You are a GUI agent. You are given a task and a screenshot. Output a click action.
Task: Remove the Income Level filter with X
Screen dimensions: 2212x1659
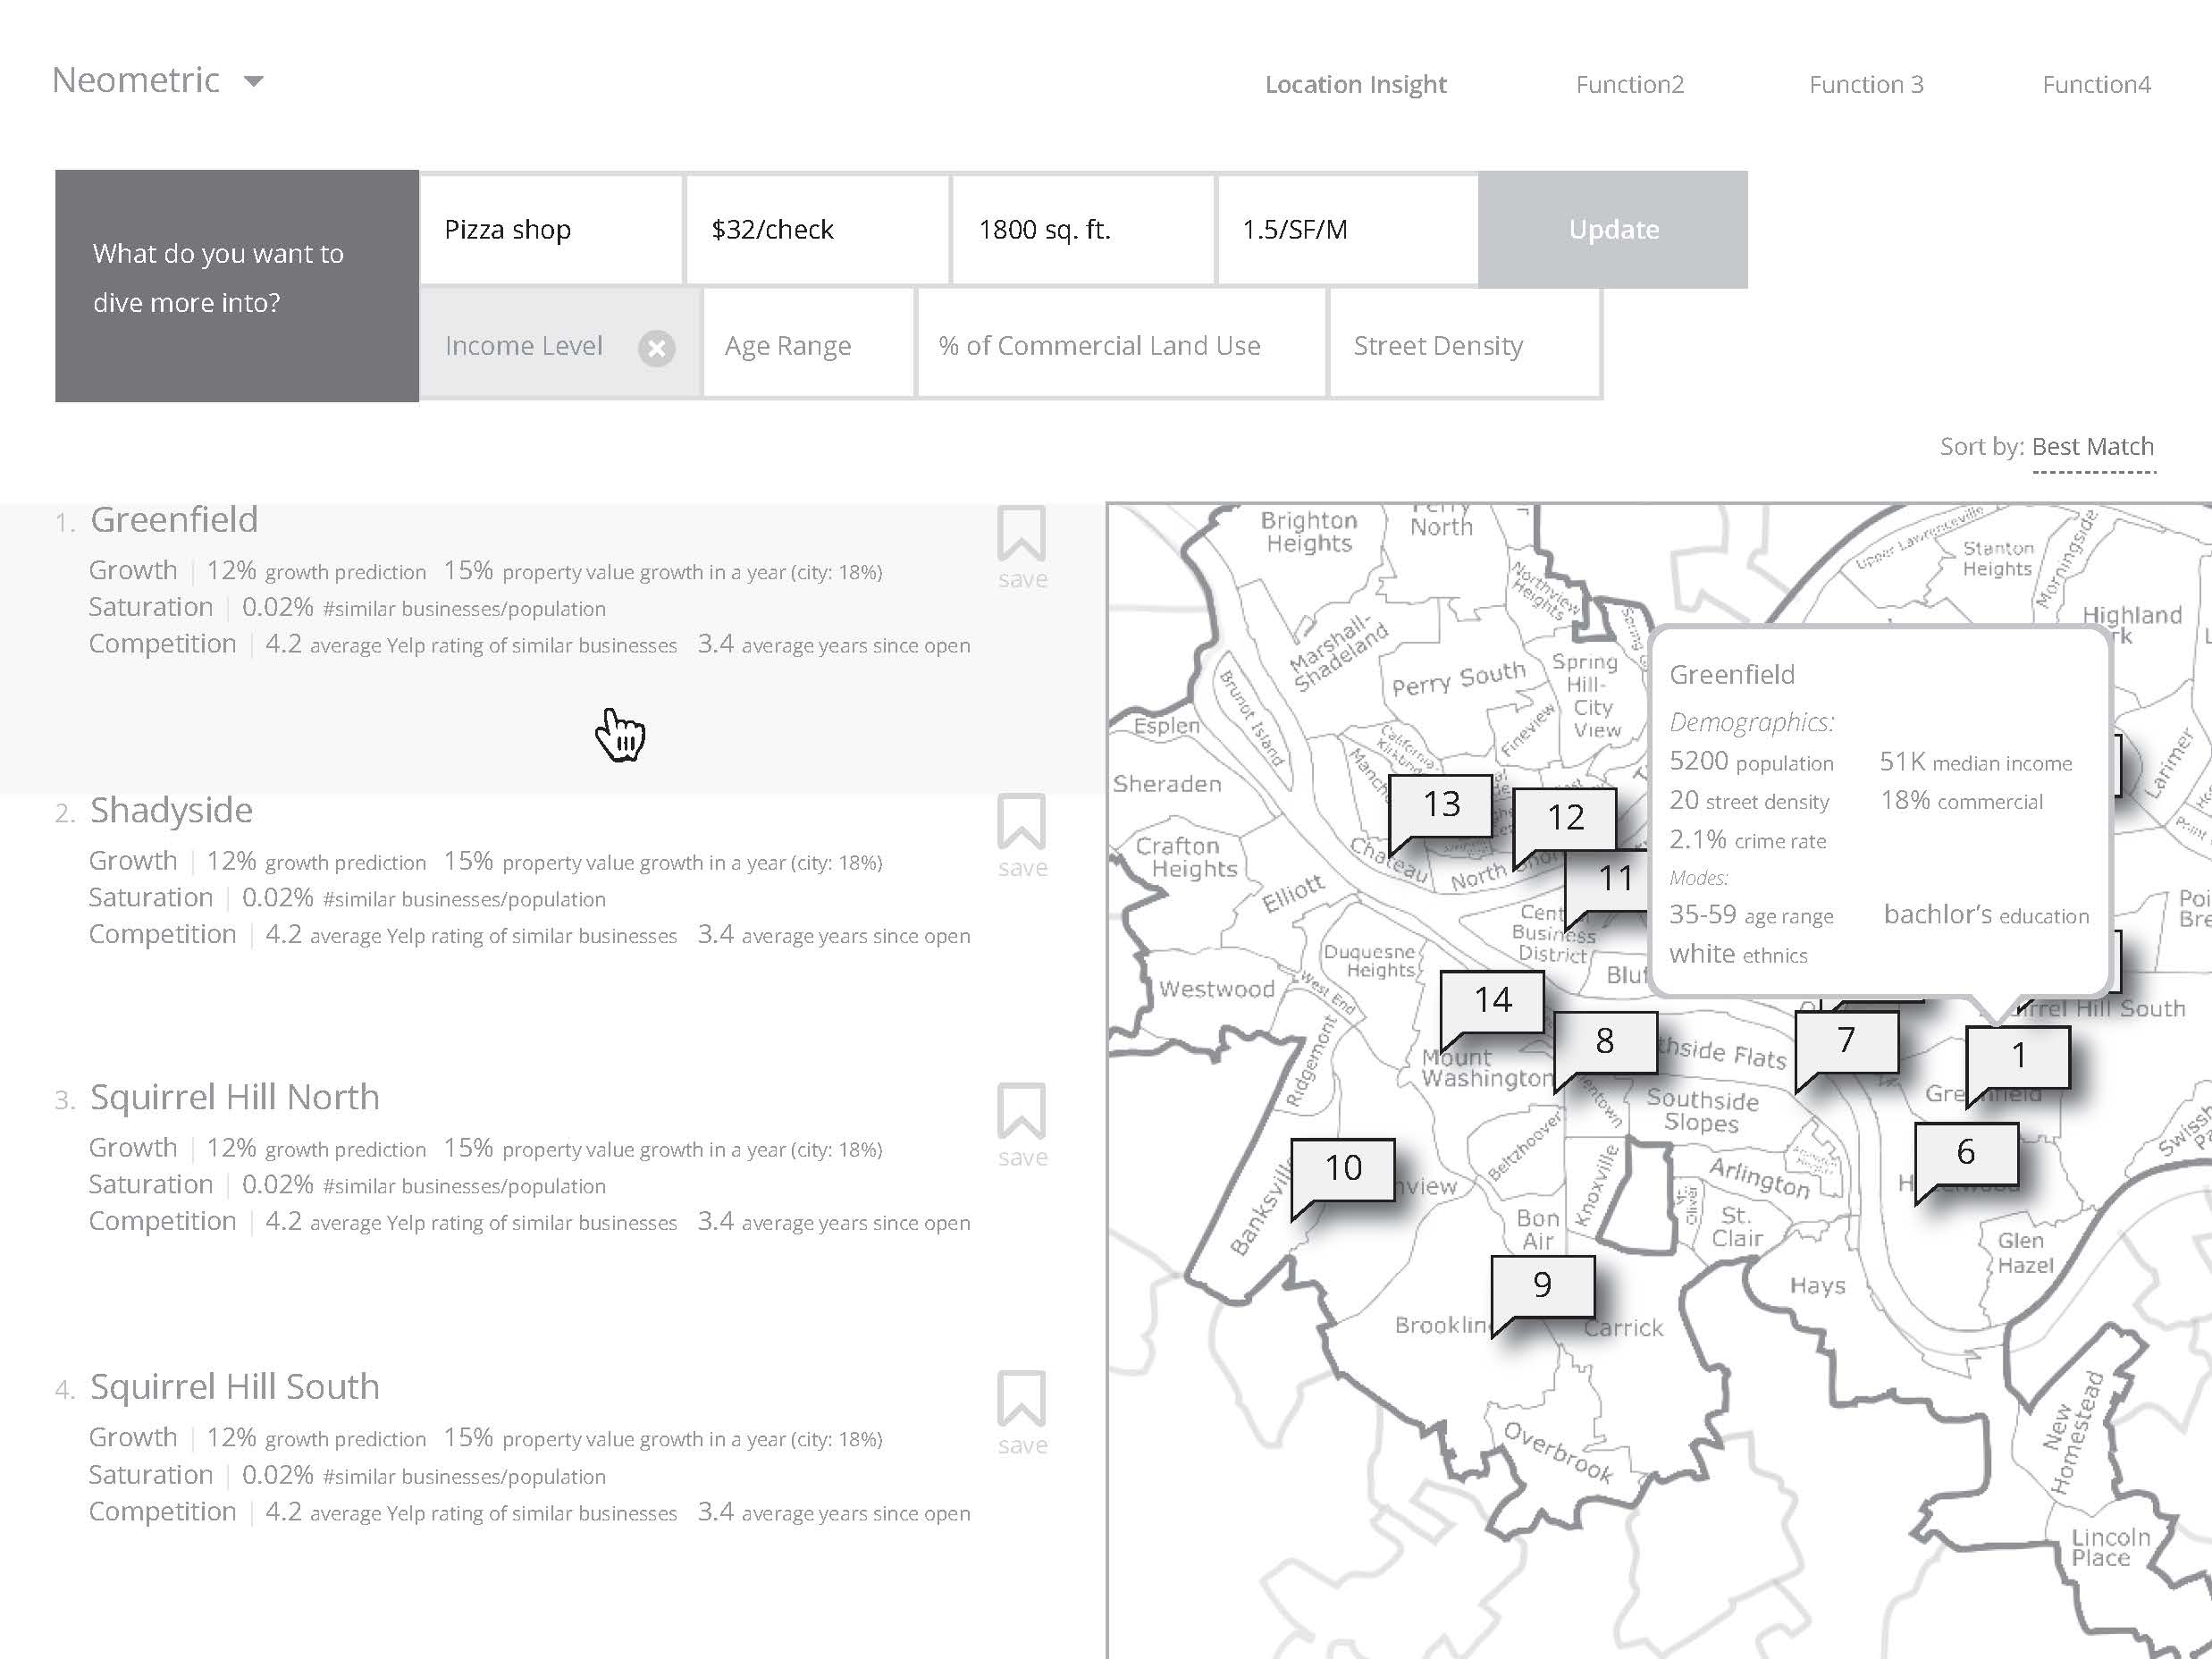click(656, 348)
